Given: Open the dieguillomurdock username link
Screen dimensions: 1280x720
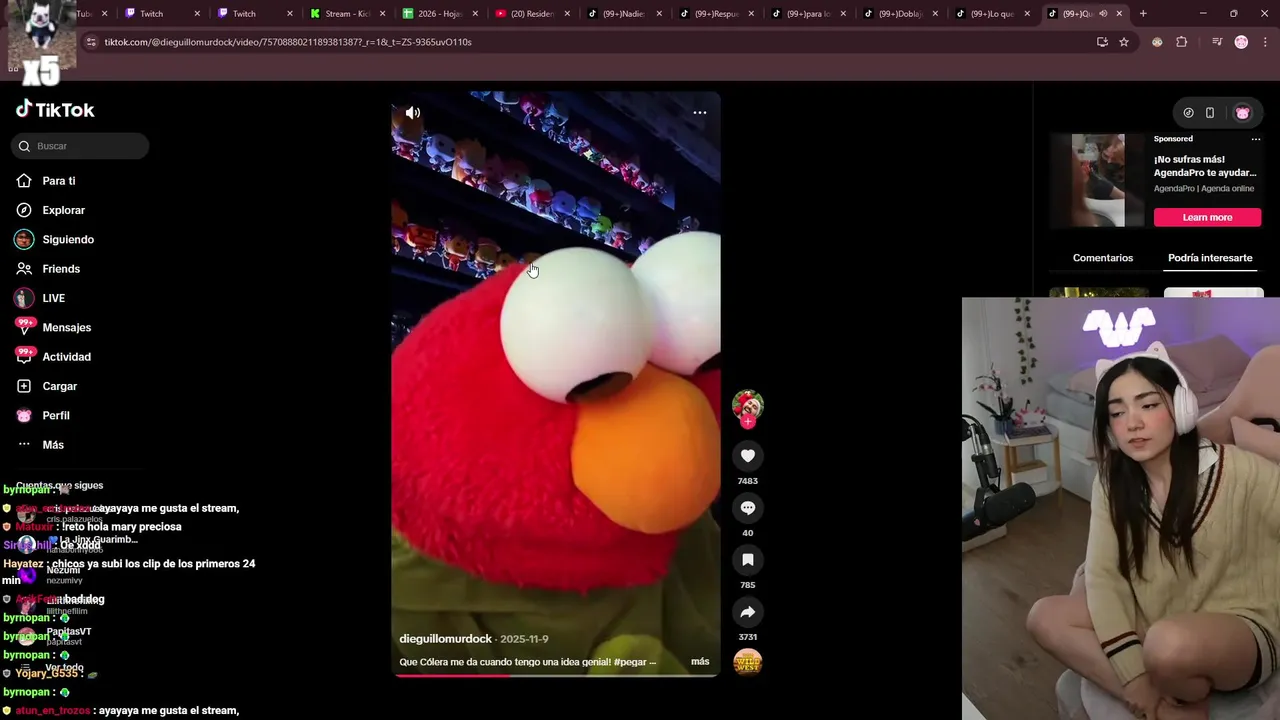Looking at the screenshot, I should click(446, 639).
